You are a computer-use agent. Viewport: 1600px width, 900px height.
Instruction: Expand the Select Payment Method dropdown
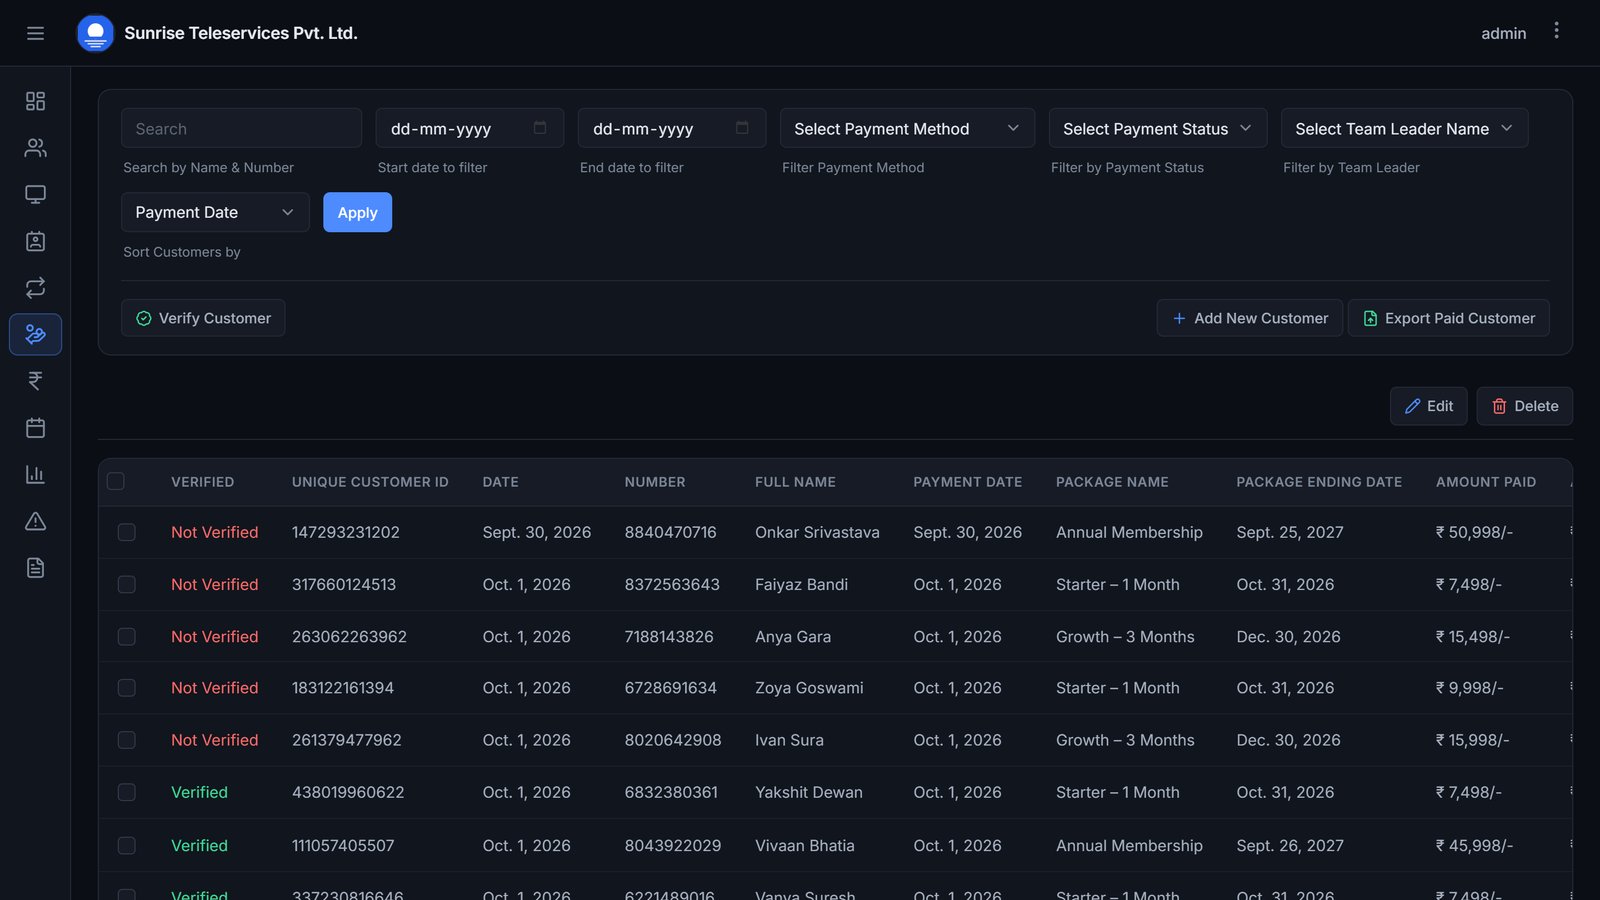(x=907, y=128)
